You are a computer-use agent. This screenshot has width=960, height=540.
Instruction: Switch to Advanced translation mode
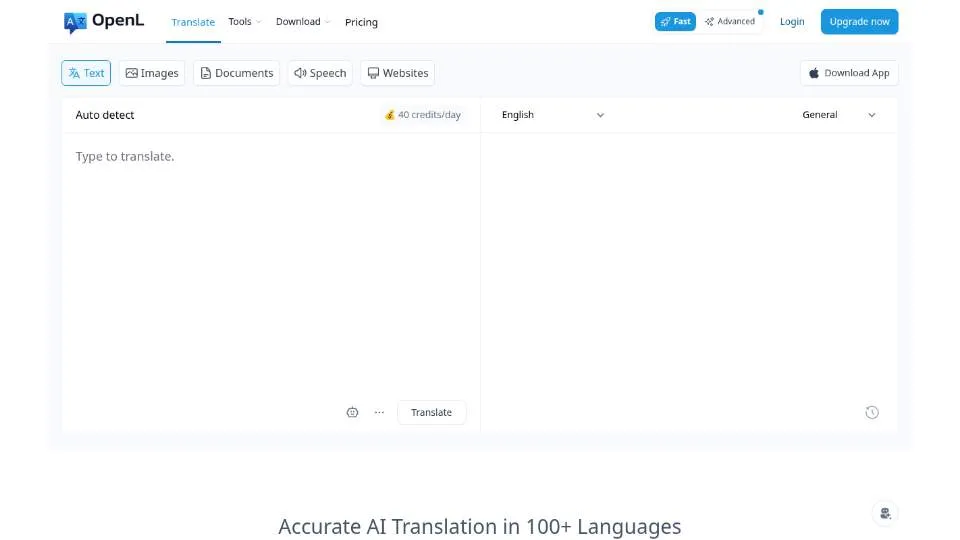(730, 21)
